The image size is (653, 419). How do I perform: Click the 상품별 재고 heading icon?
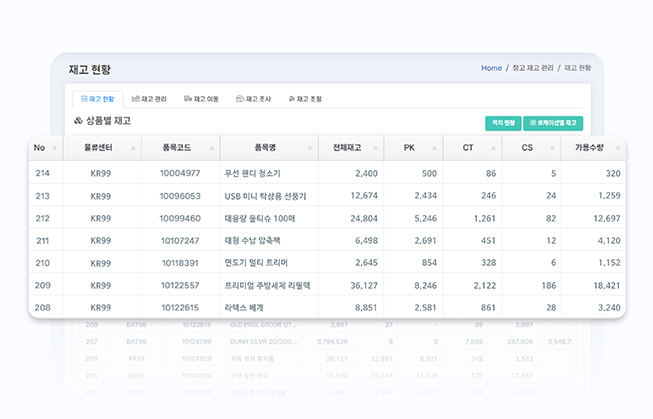(78, 121)
